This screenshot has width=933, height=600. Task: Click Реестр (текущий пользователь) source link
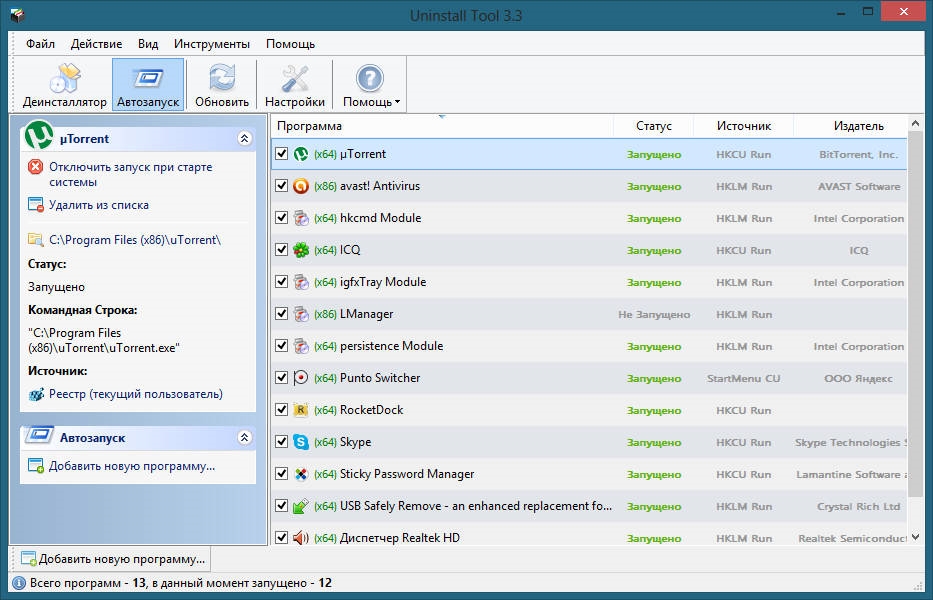136,394
